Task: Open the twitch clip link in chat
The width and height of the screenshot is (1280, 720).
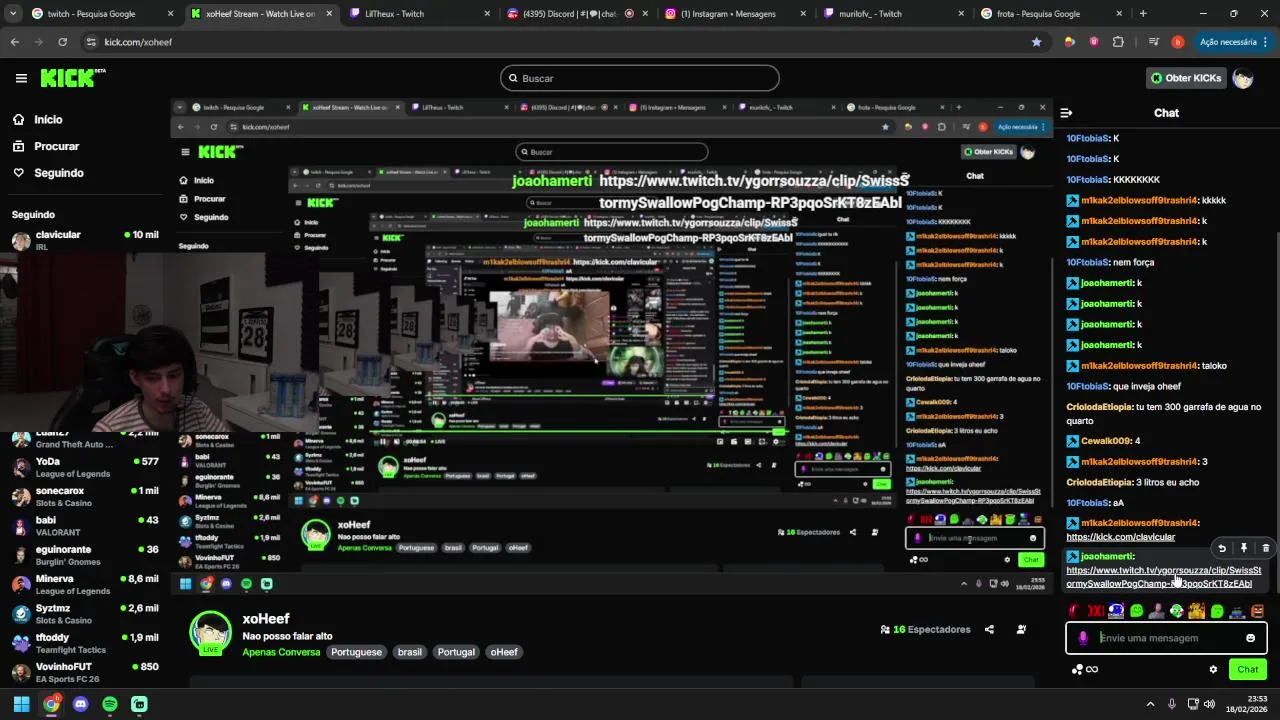Action: coord(1164,577)
